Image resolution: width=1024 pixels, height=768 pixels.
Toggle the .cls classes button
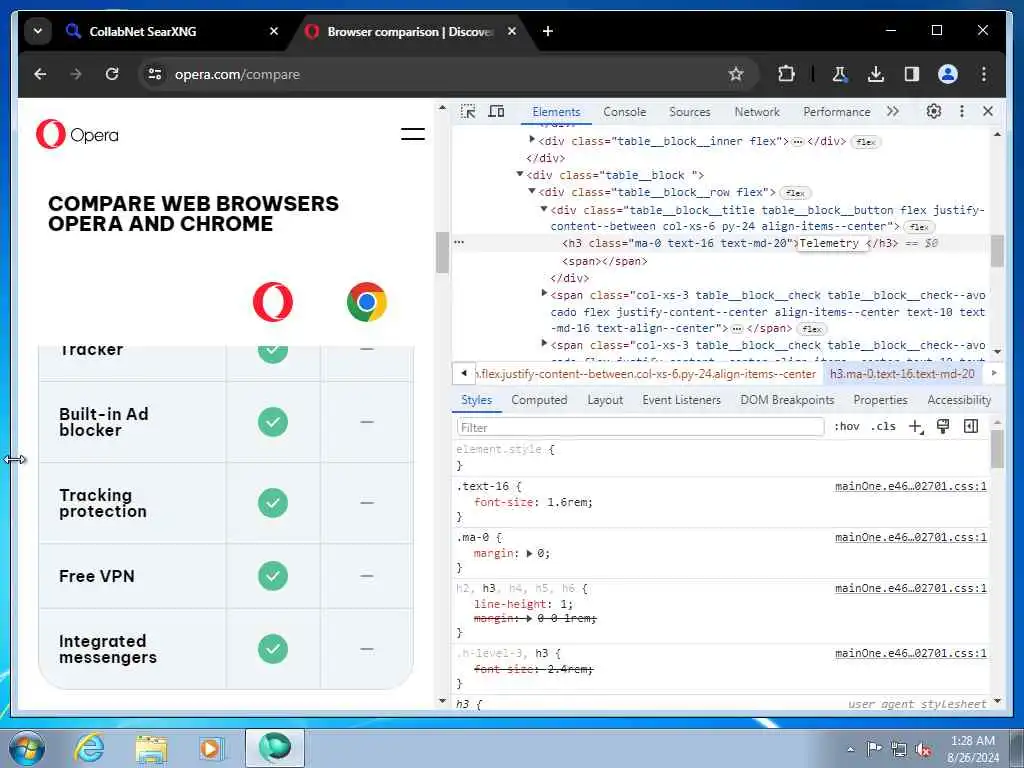point(883,426)
